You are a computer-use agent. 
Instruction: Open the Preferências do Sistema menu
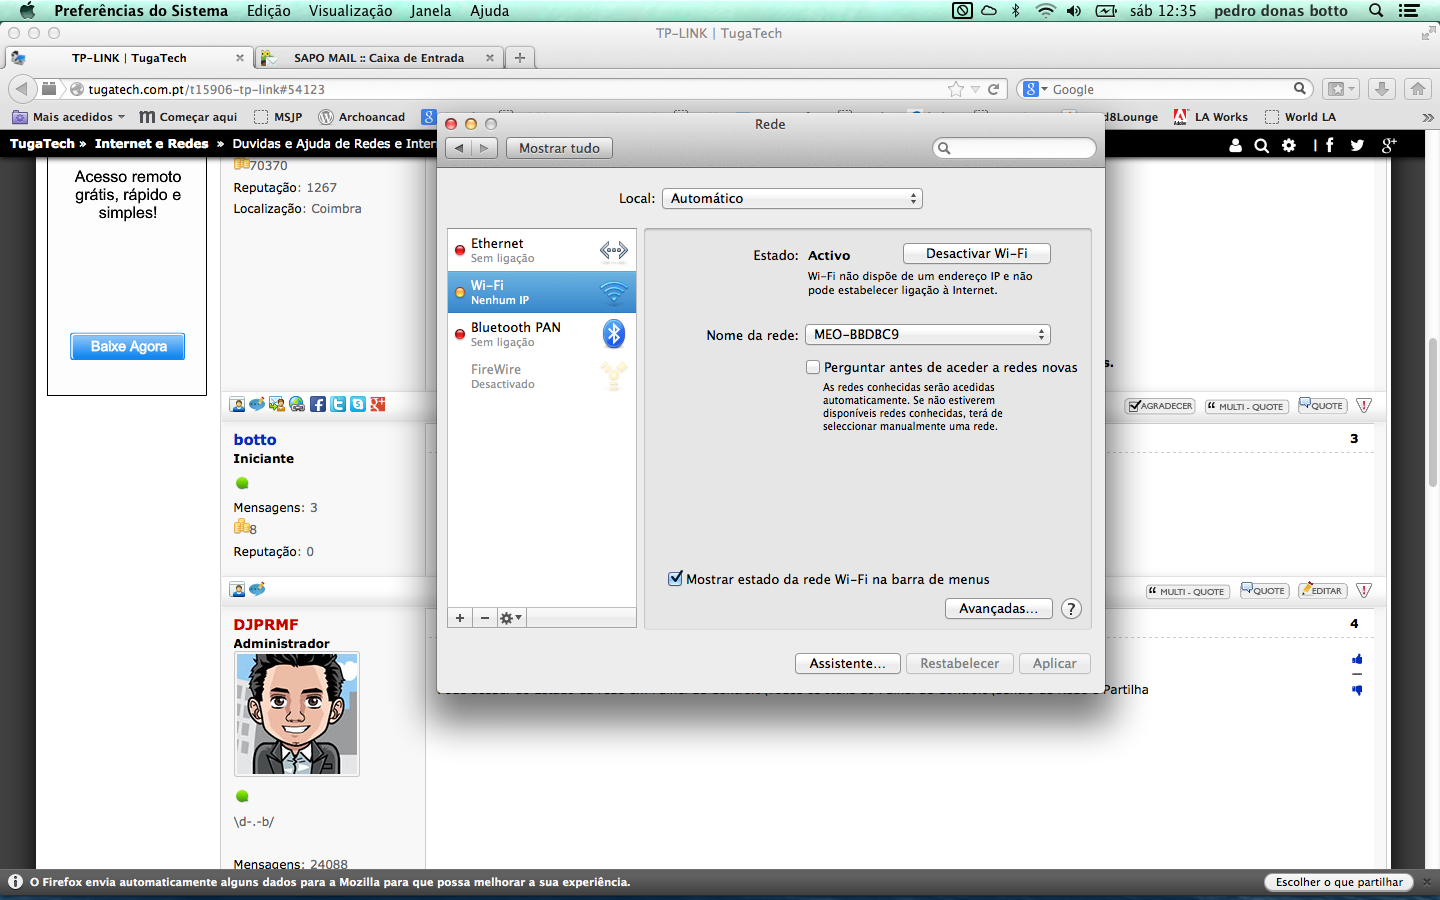point(141,11)
